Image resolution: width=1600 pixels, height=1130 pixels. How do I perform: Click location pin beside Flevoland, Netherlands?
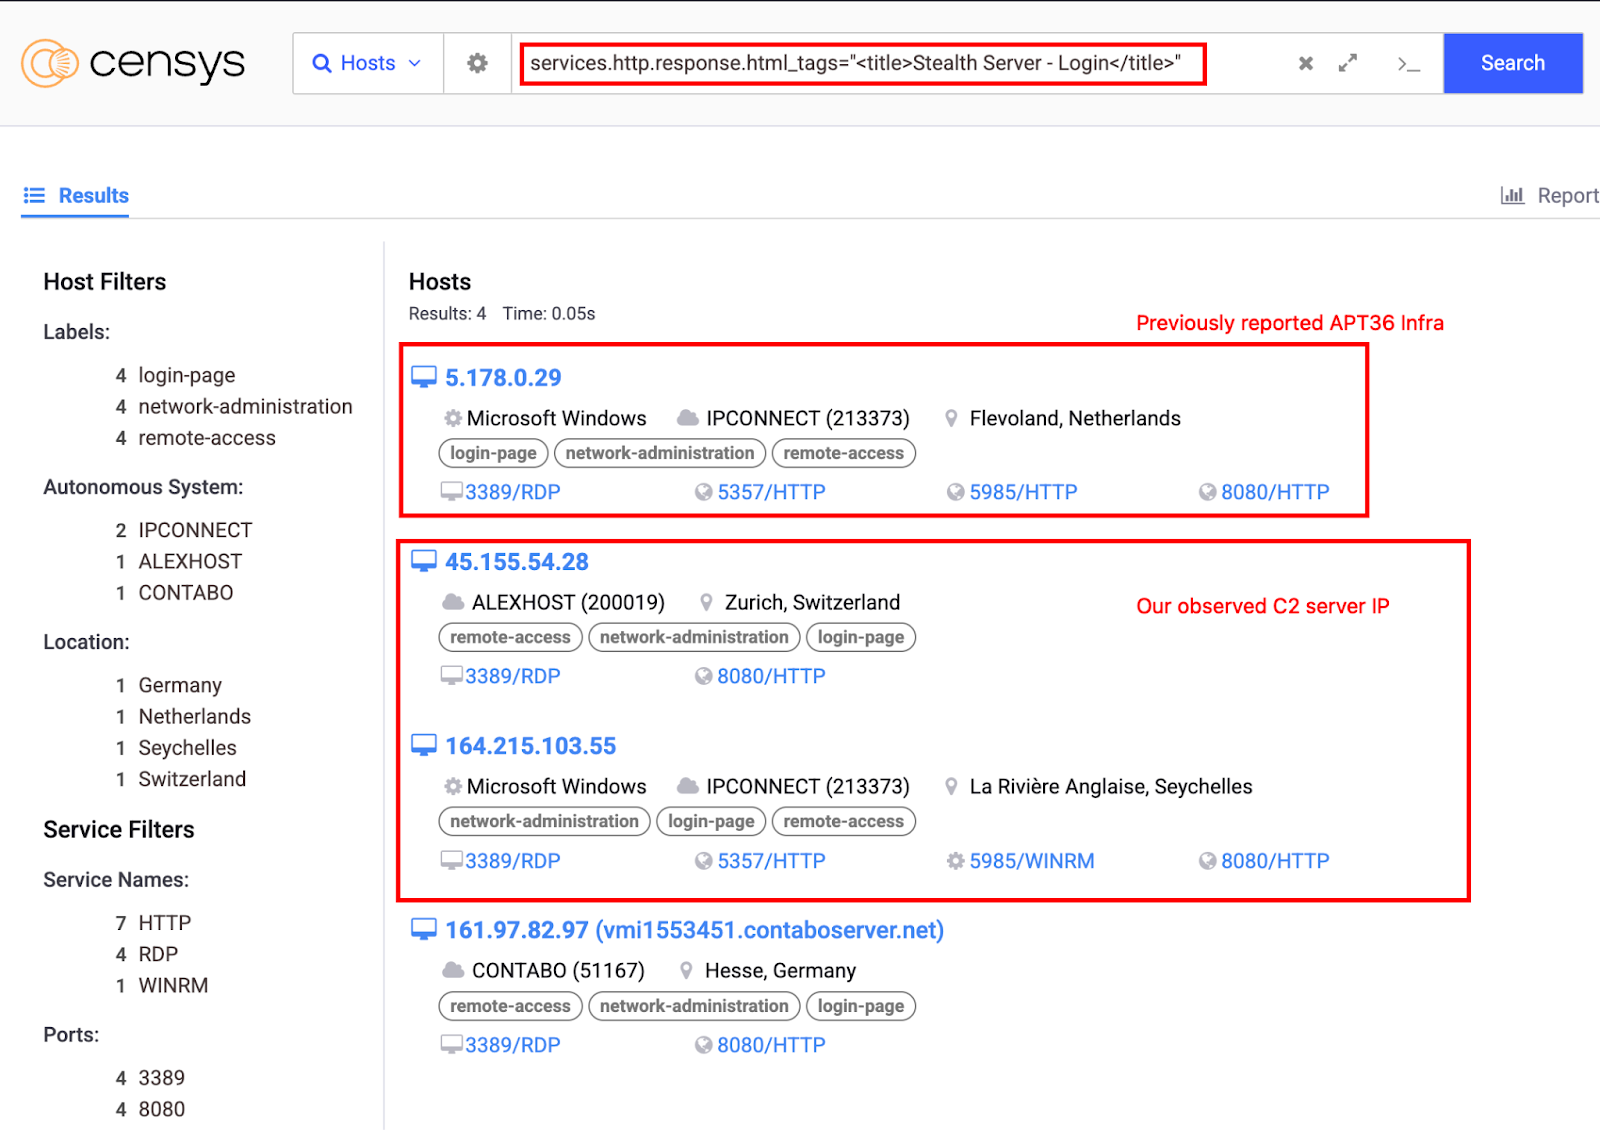[951, 418]
